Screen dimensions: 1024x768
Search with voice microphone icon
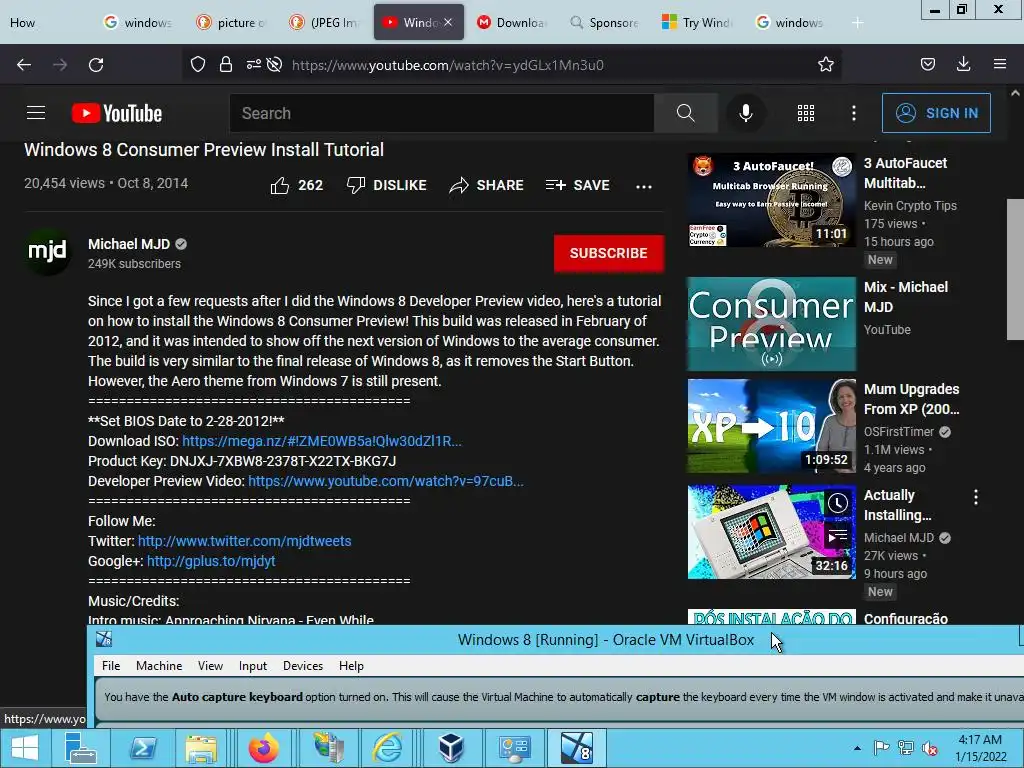click(745, 113)
